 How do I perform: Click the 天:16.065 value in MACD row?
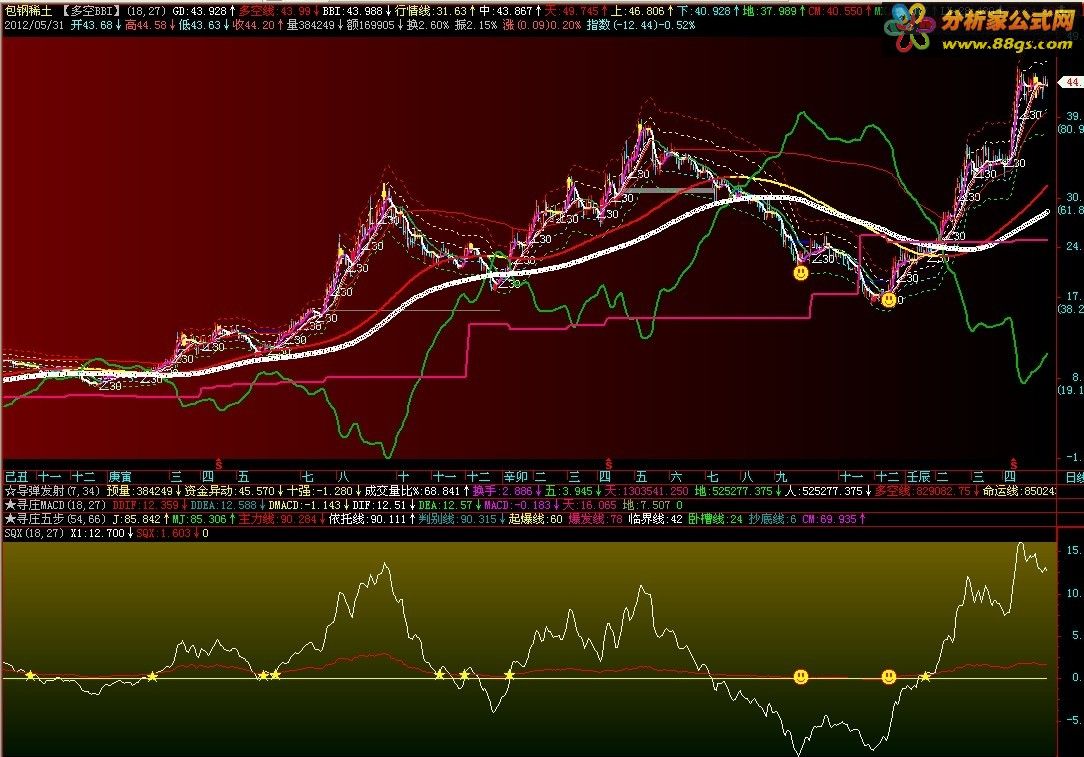pos(588,505)
